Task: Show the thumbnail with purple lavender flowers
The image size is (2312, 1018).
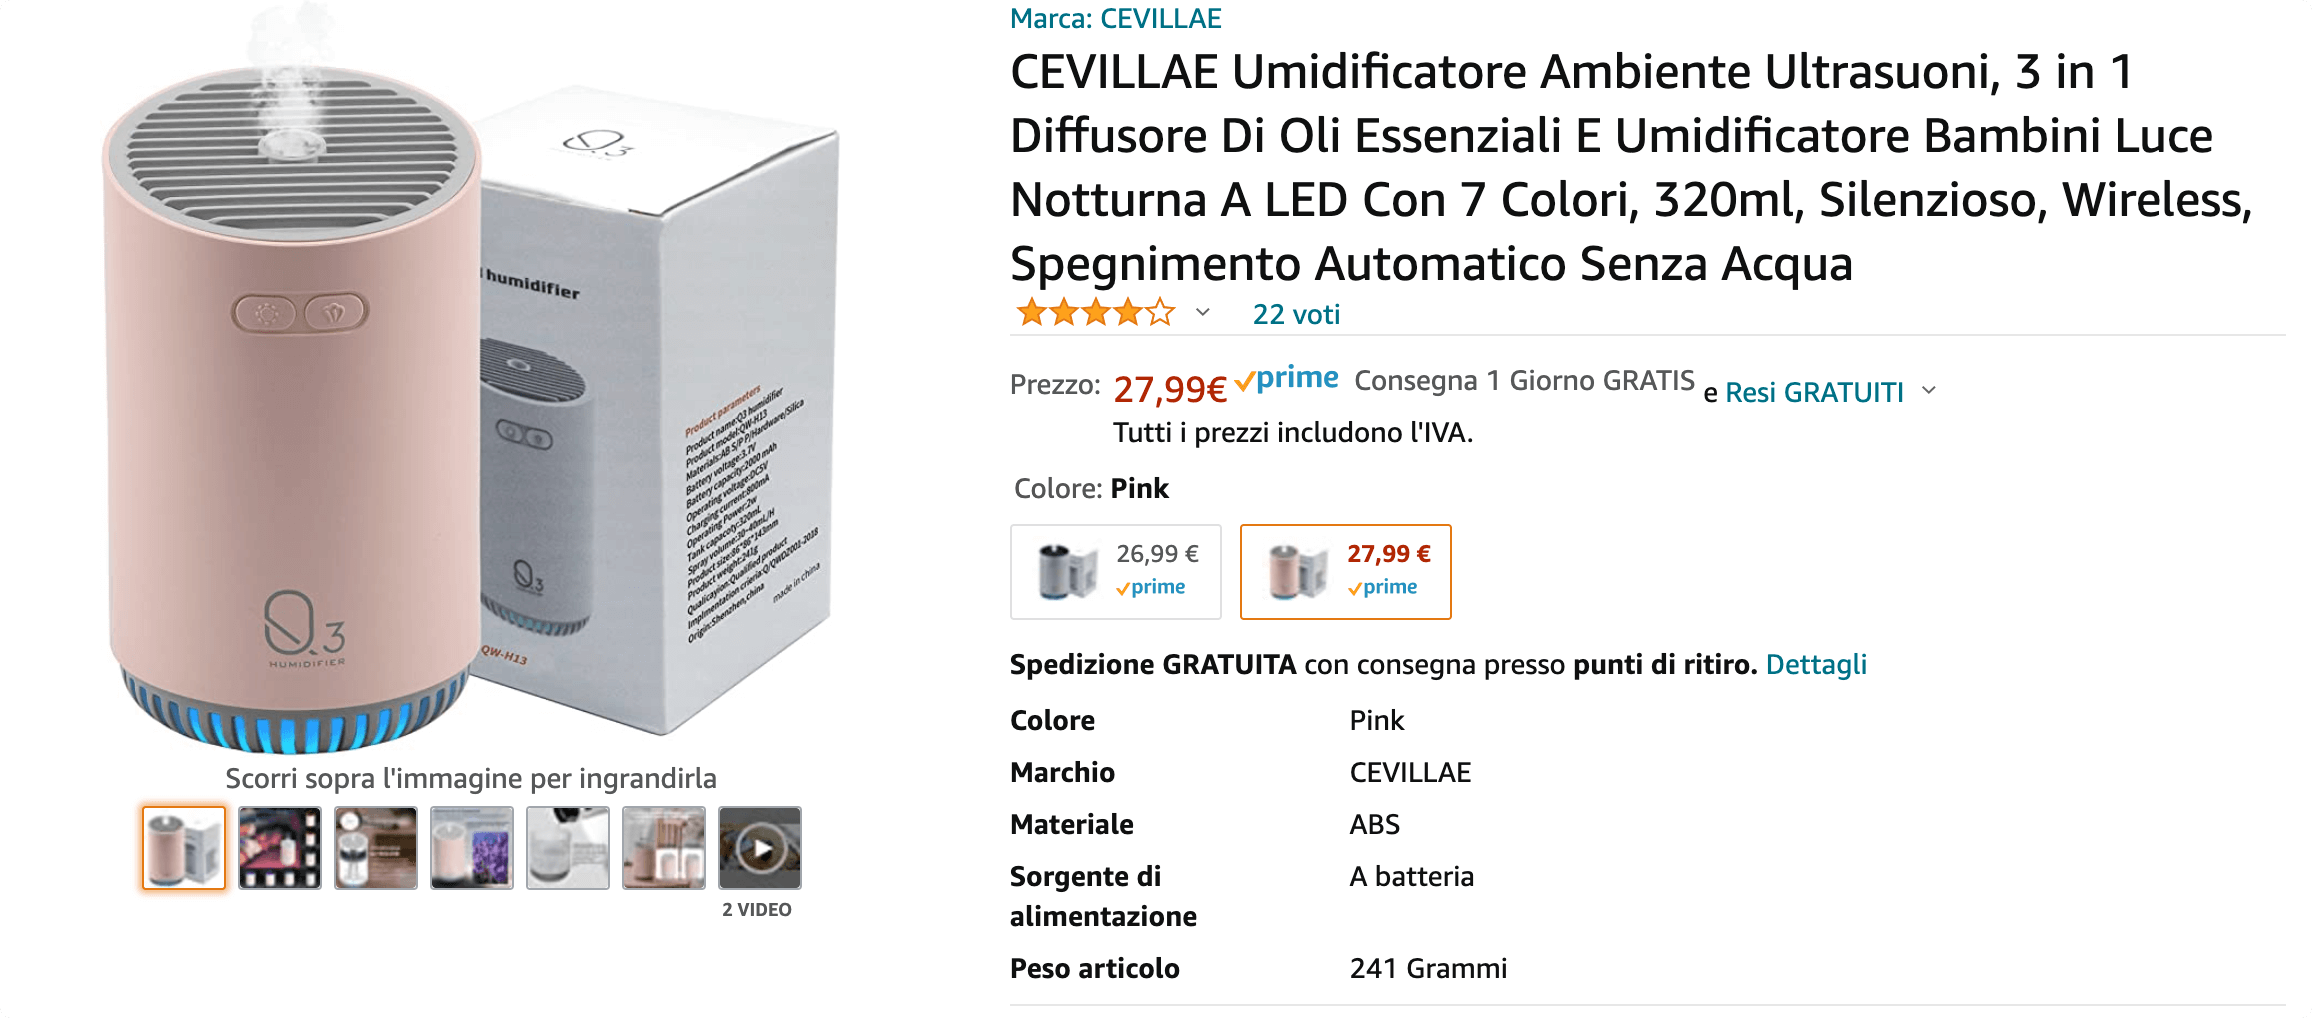Action: [472, 848]
